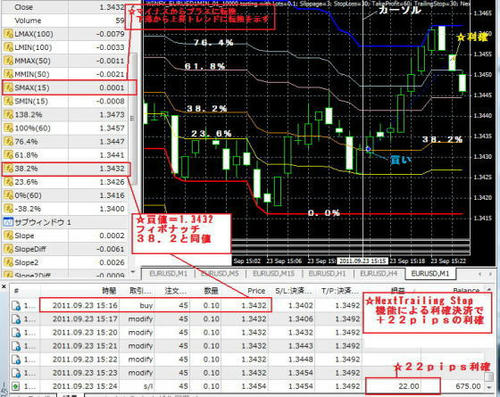This screenshot has height=397, width=500.
Task: Click order icon of the 15:20 modify row
Action: click(16, 333)
